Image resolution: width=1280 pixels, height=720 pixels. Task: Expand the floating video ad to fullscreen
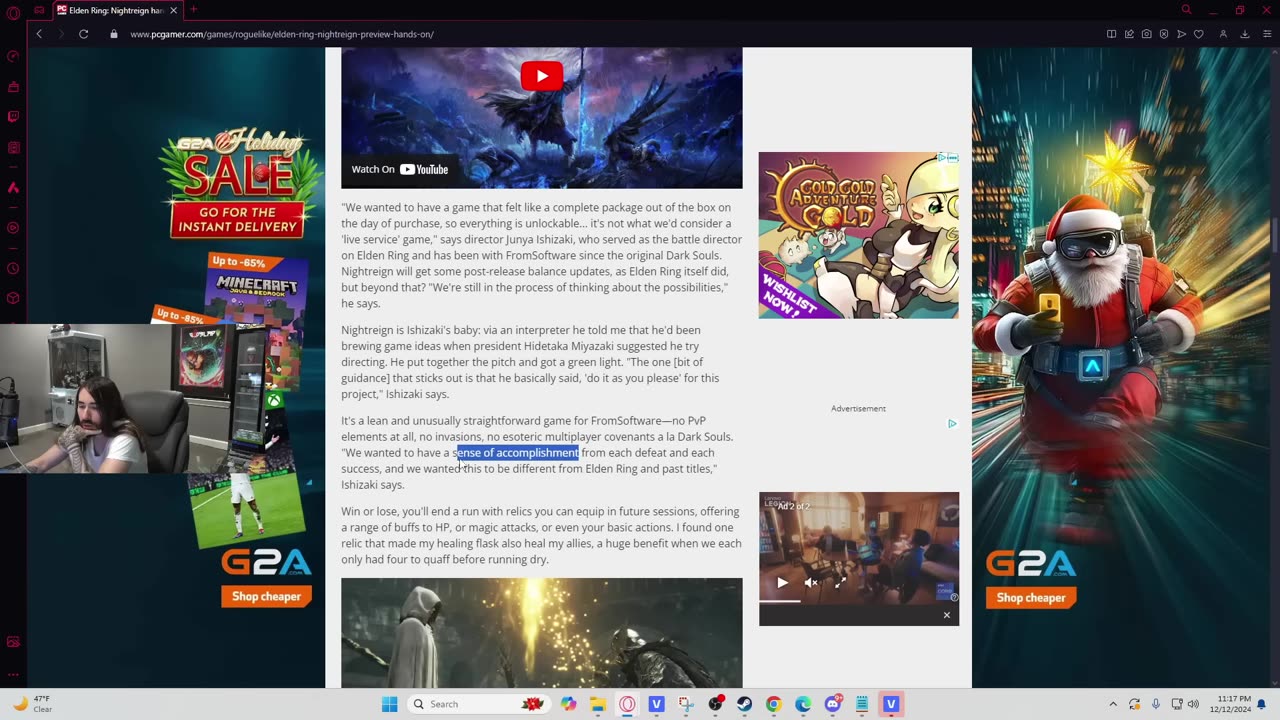840,582
